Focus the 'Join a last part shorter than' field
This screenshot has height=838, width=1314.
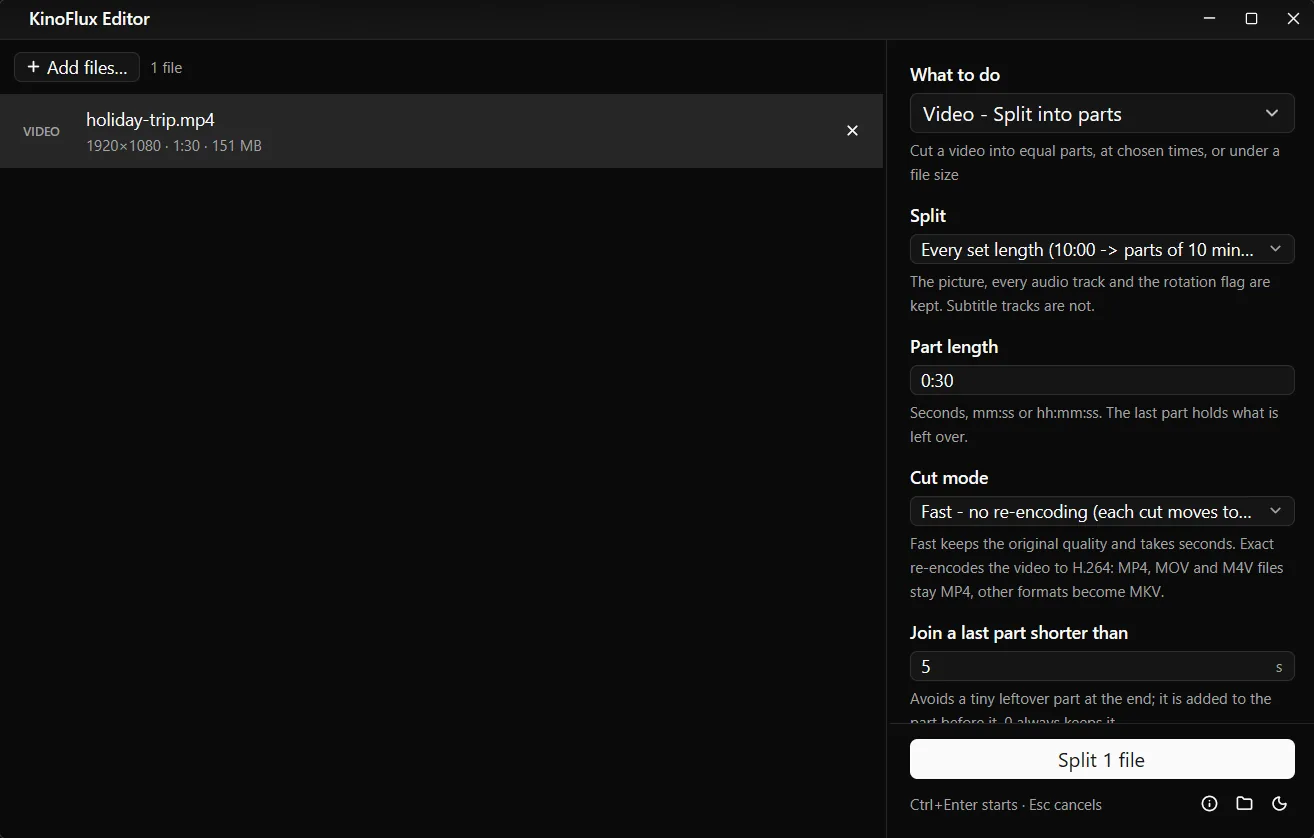coord(1102,666)
